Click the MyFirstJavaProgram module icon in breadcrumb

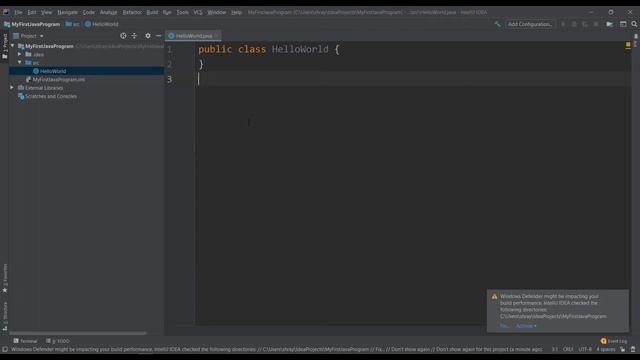(7, 24)
